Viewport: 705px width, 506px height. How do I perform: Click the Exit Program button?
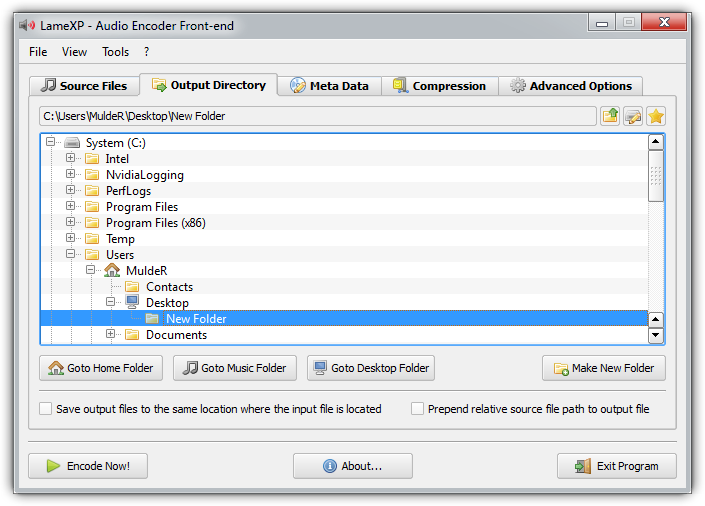[617, 466]
